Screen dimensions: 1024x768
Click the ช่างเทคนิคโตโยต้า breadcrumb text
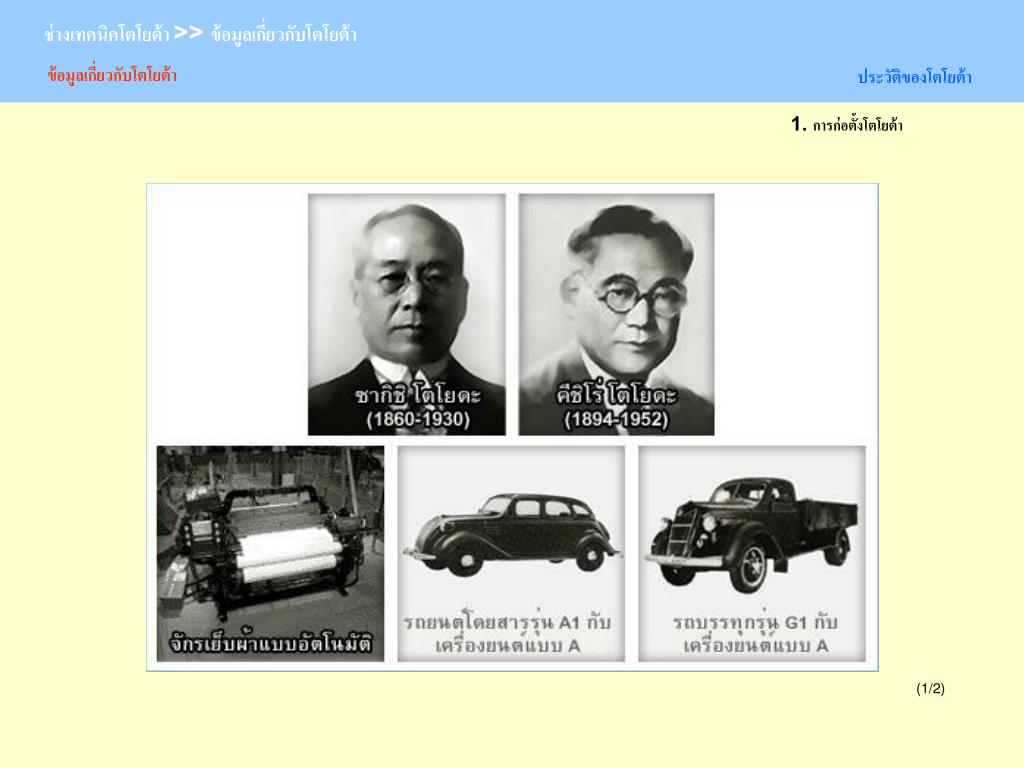[x=107, y=34]
